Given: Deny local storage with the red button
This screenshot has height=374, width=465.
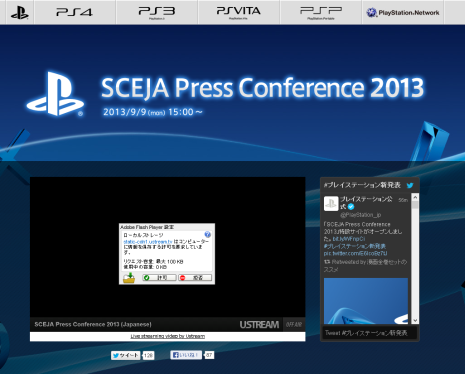Looking at the screenshot, I should pos(195,278).
